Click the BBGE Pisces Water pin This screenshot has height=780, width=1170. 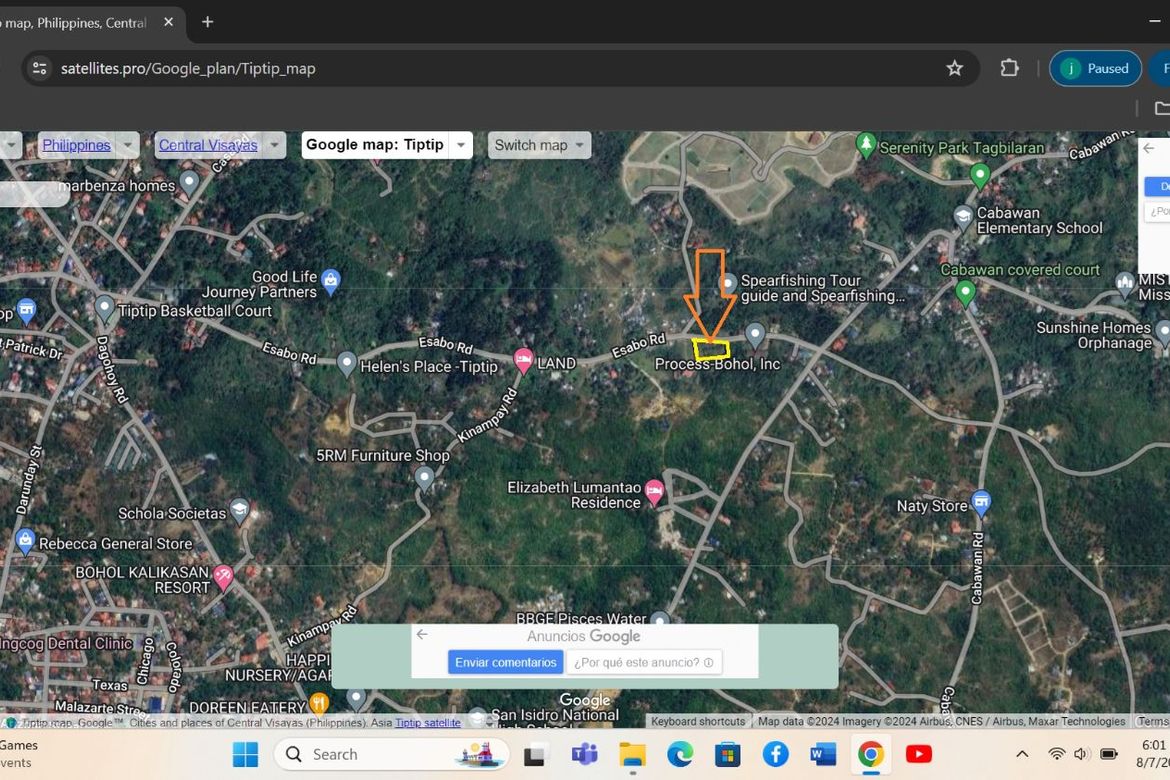coord(660,619)
